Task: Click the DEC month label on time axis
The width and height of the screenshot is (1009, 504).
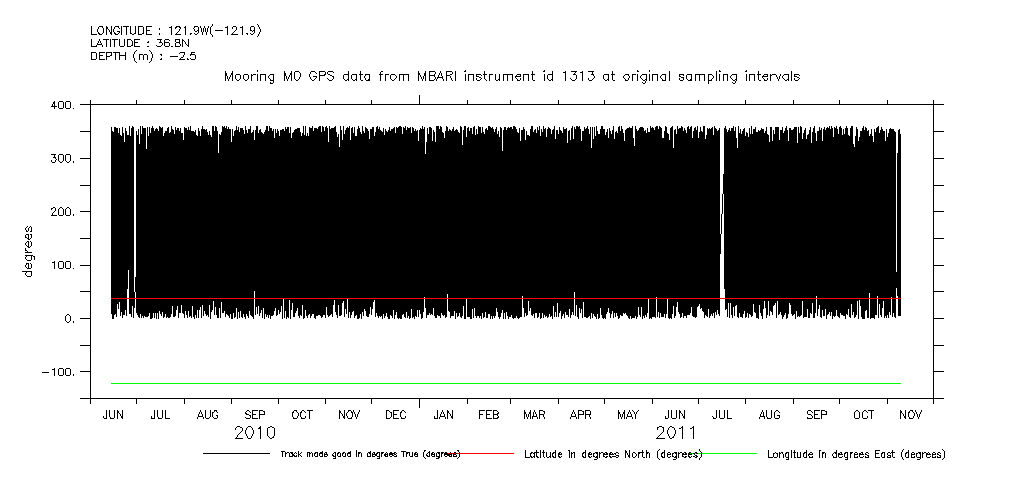Action: 395,414
